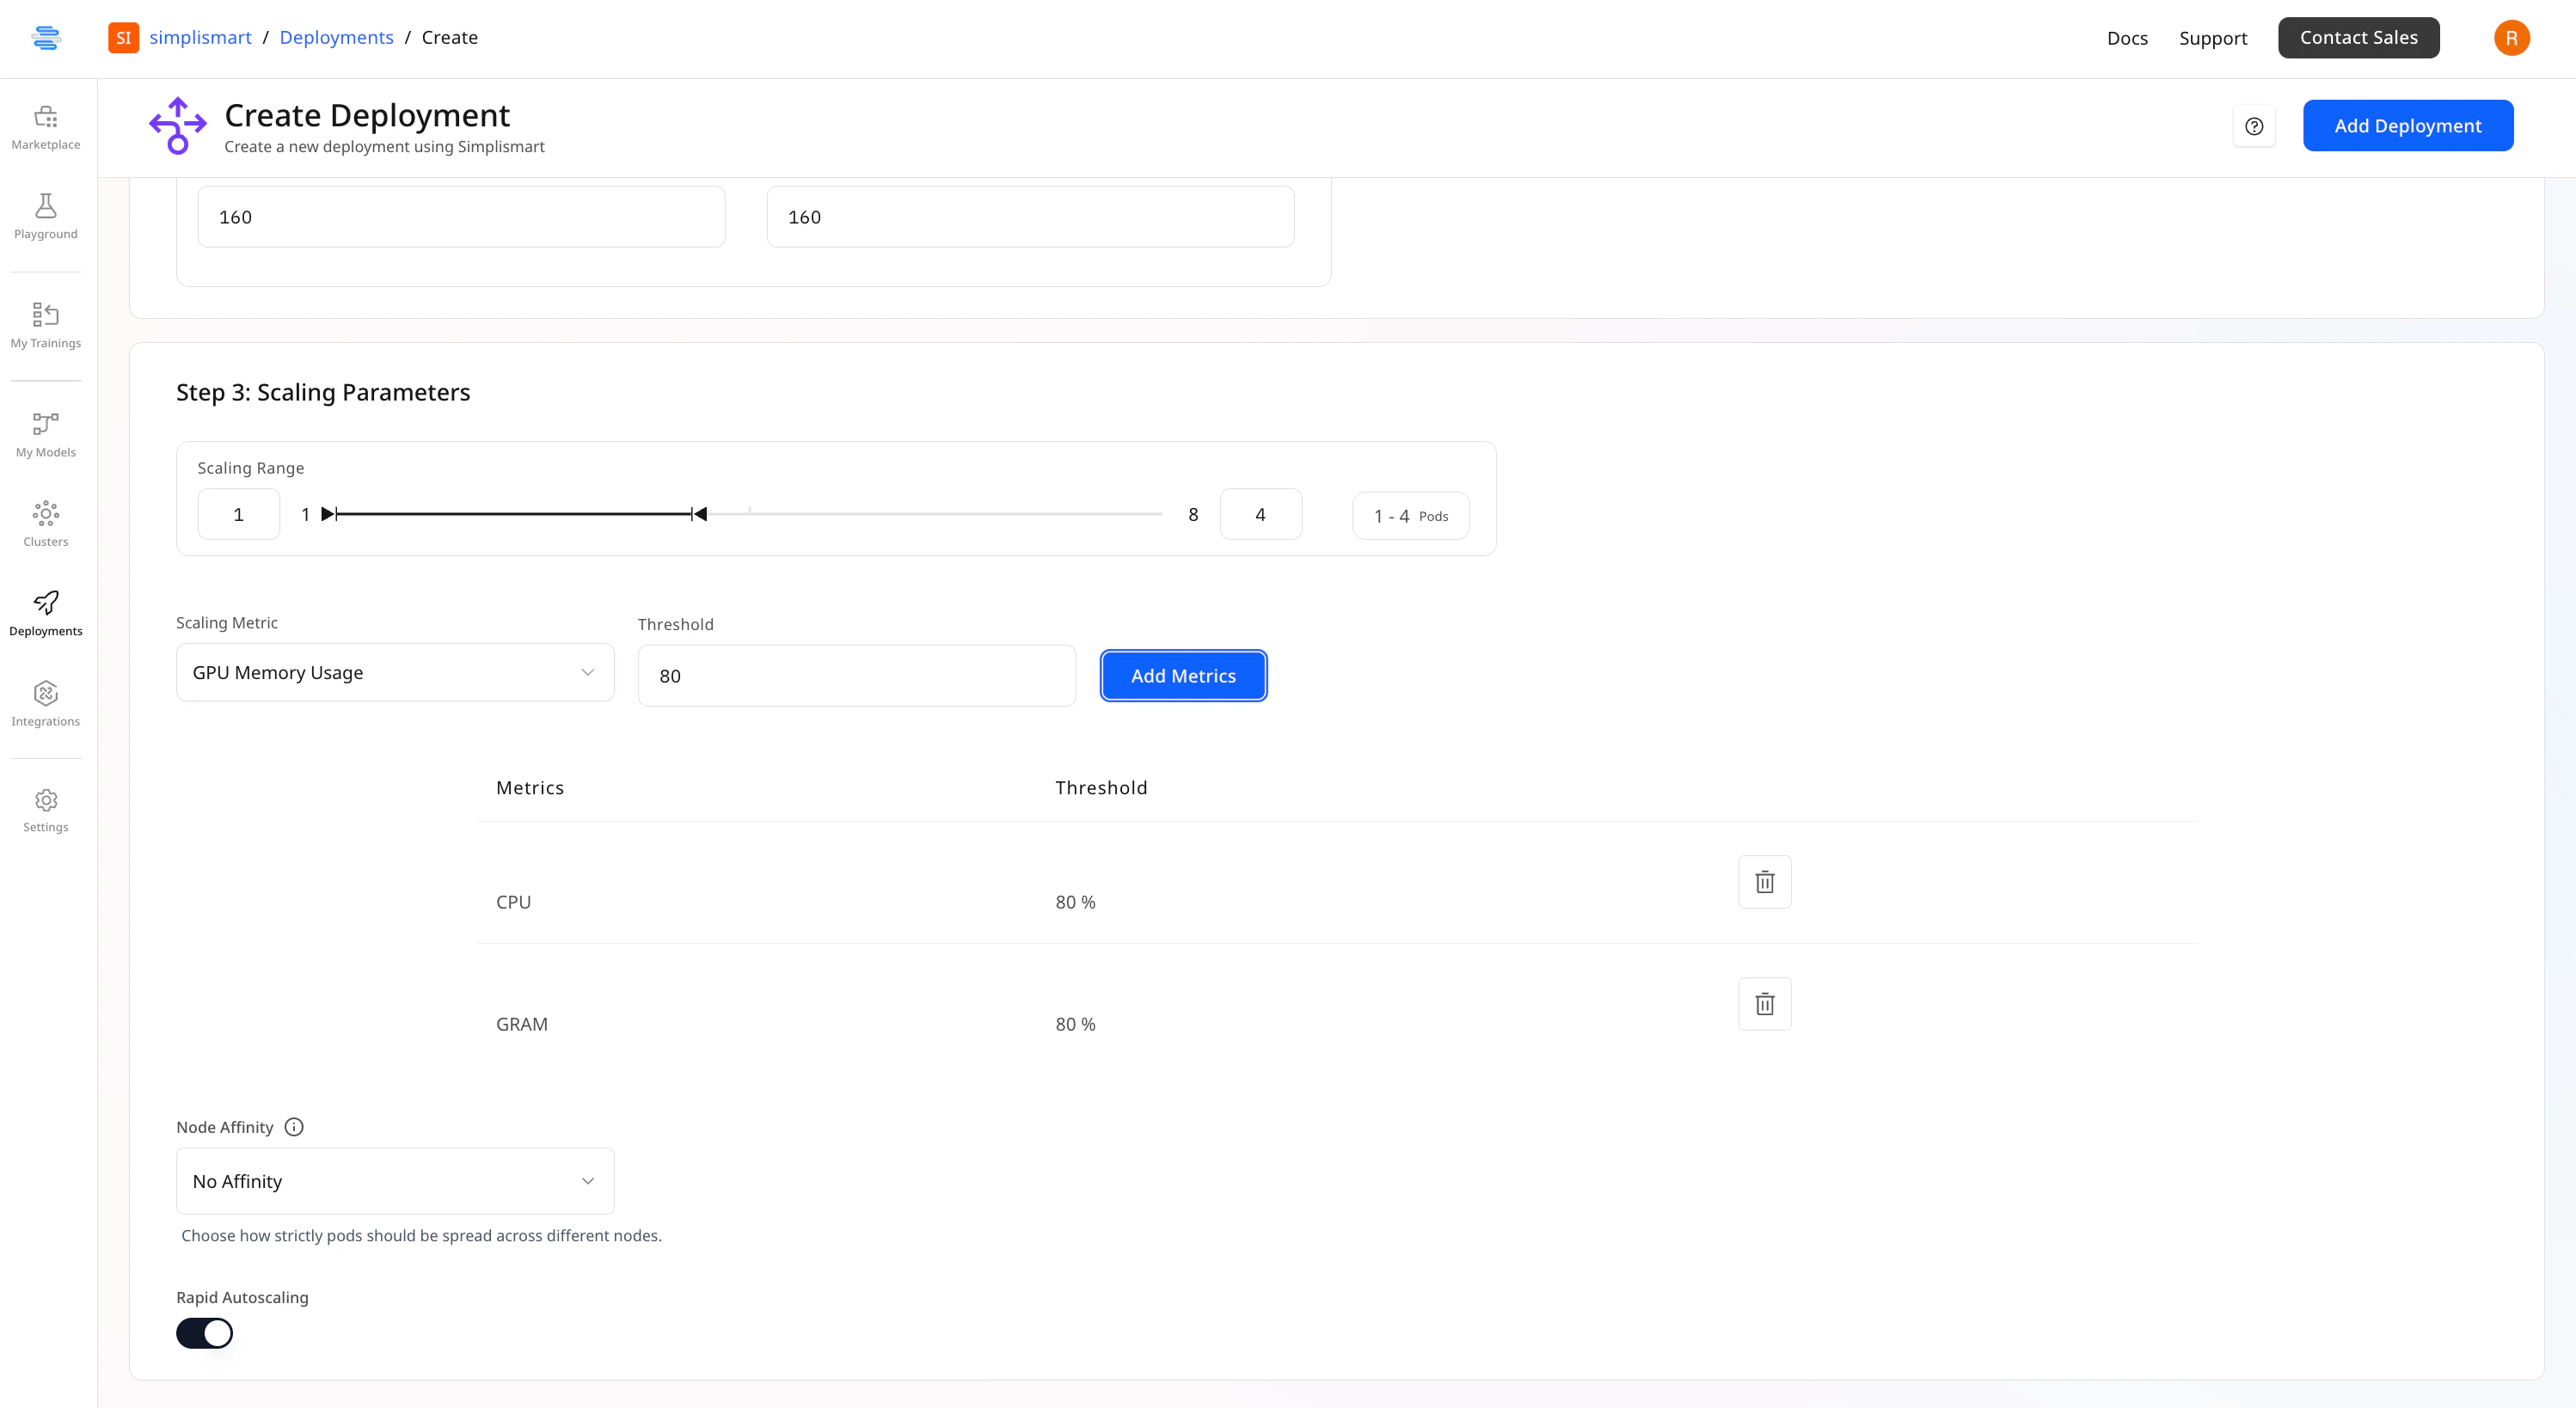
Task: Click the minimum pods input box
Action: click(x=239, y=514)
